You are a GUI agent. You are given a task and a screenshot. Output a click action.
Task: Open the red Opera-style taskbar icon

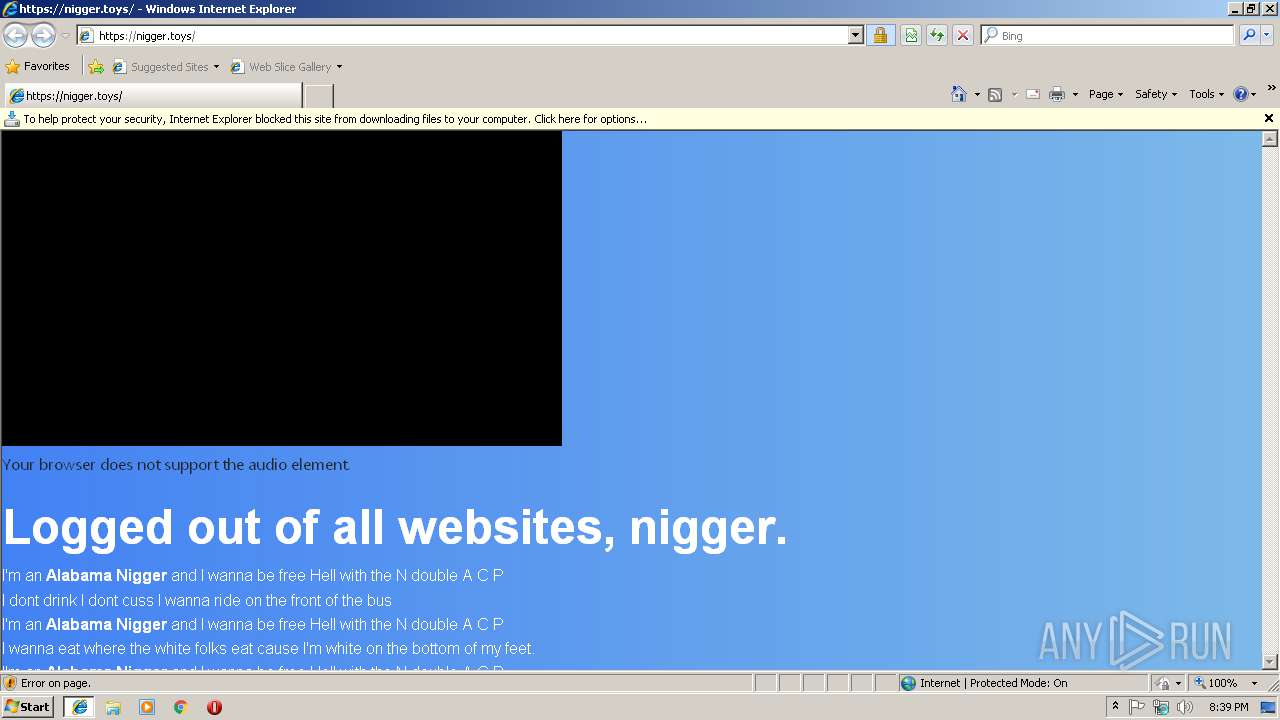pyautogui.click(x=214, y=707)
